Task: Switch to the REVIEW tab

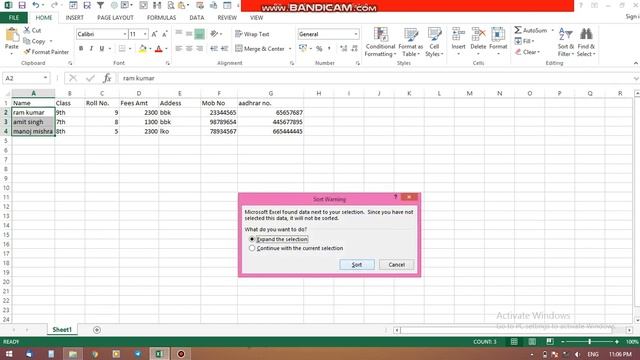Action: pos(227,18)
